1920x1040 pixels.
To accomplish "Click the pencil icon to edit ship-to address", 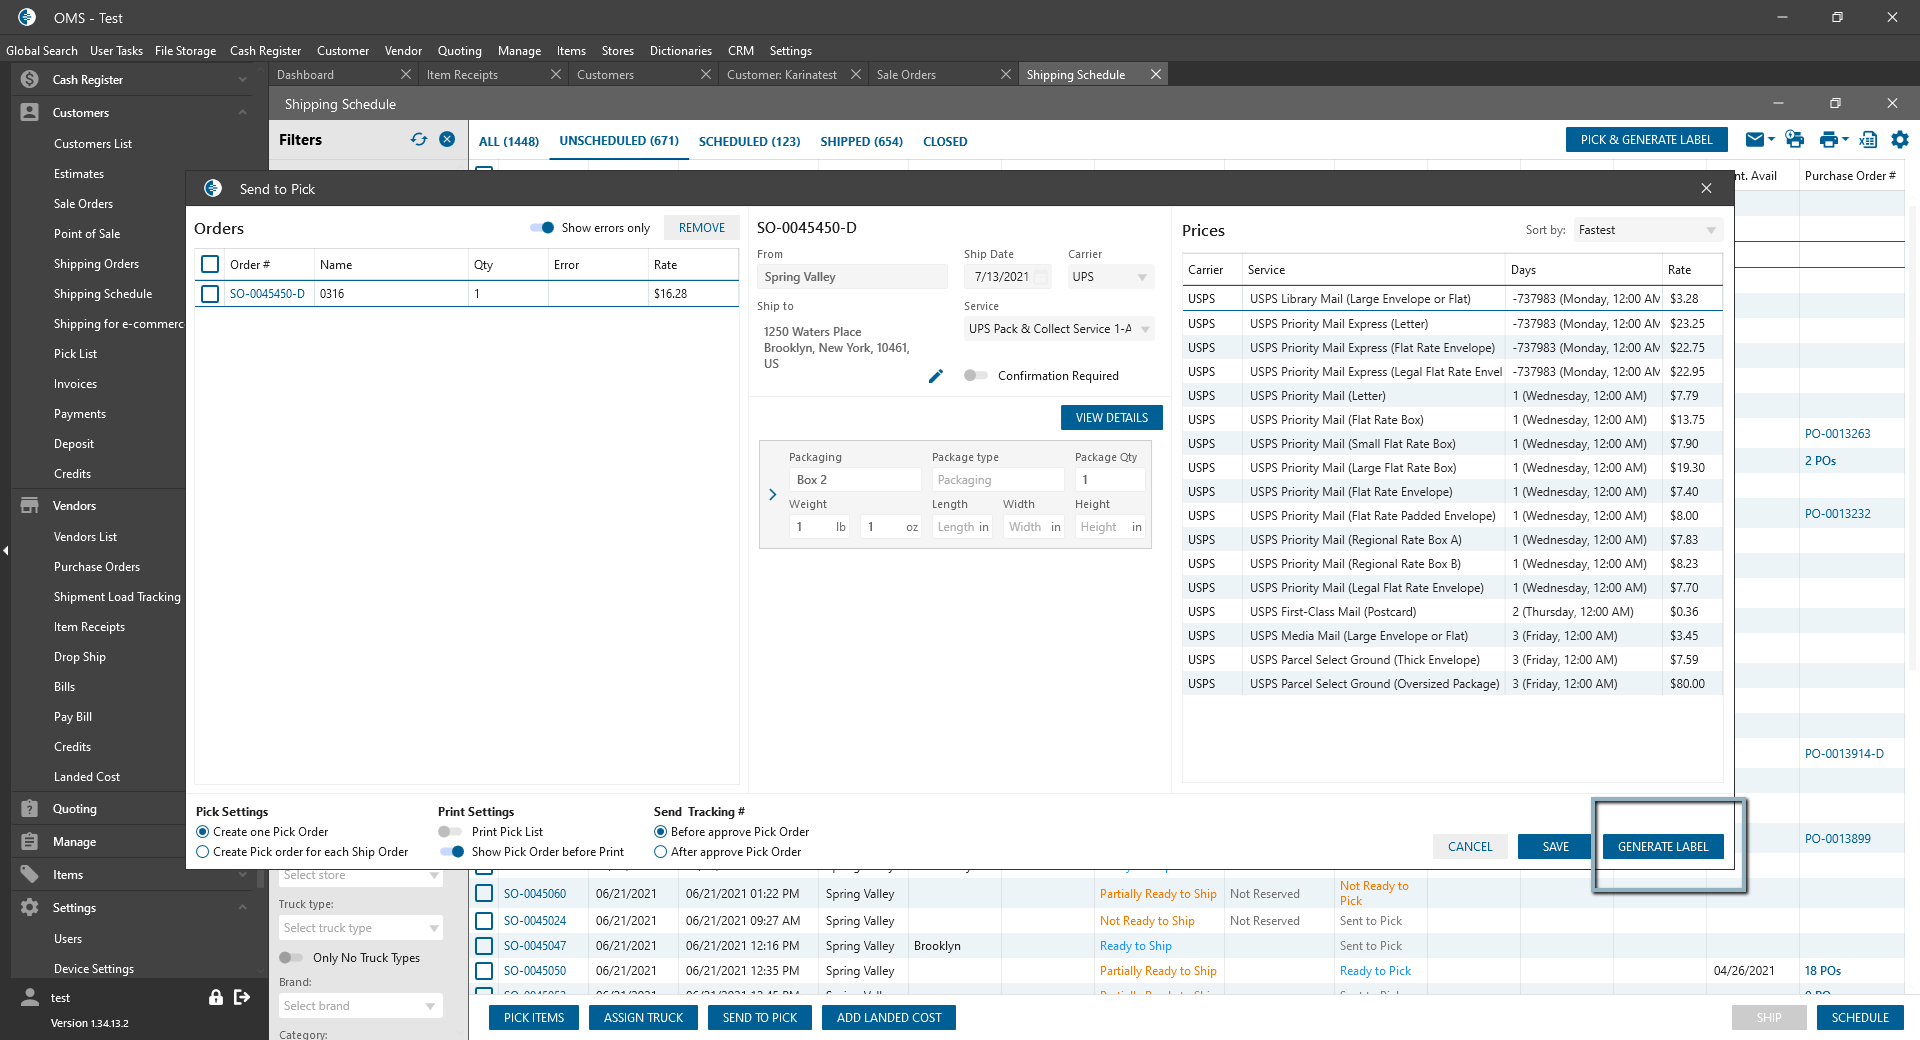I will pyautogui.click(x=935, y=376).
